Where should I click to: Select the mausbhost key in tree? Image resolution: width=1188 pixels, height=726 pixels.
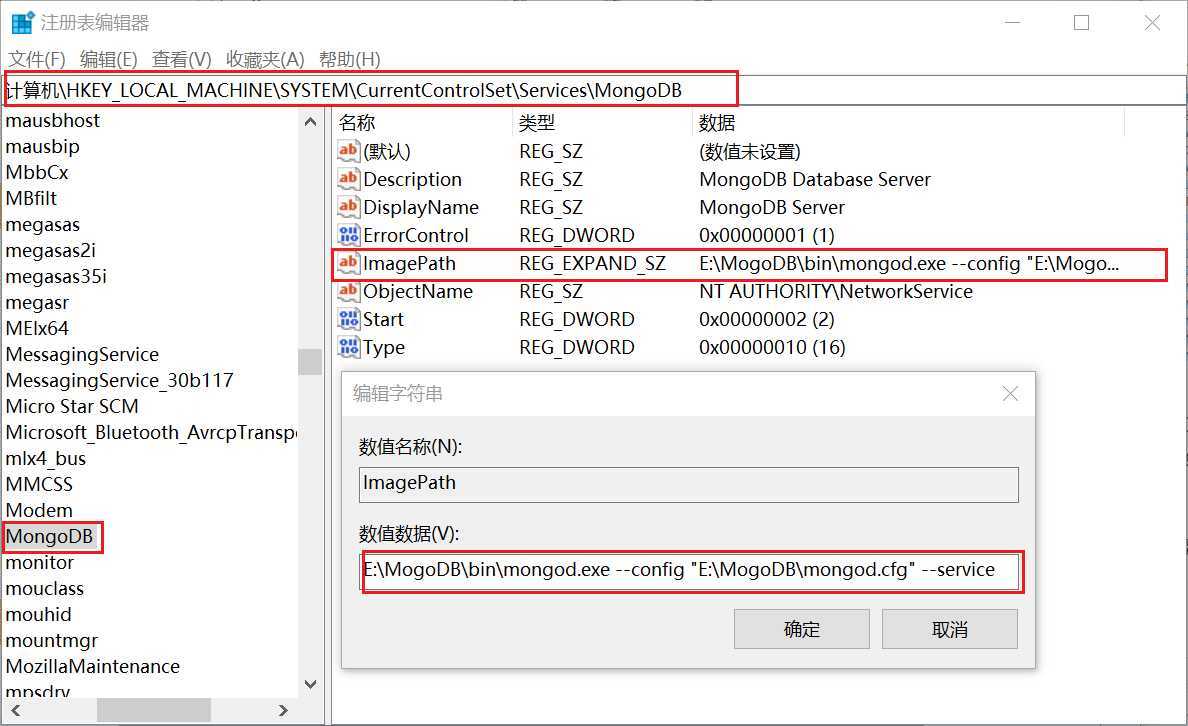tap(52, 120)
